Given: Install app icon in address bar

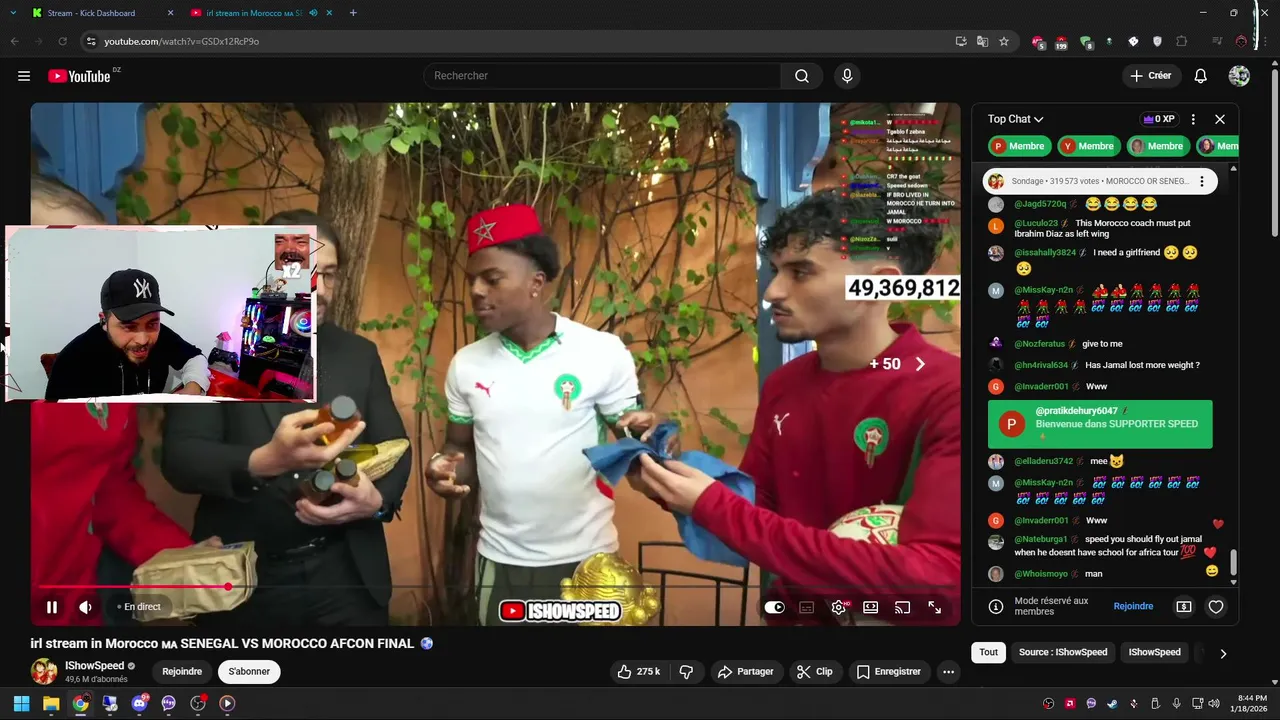Looking at the screenshot, I should pyautogui.click(x=961, y=41).
